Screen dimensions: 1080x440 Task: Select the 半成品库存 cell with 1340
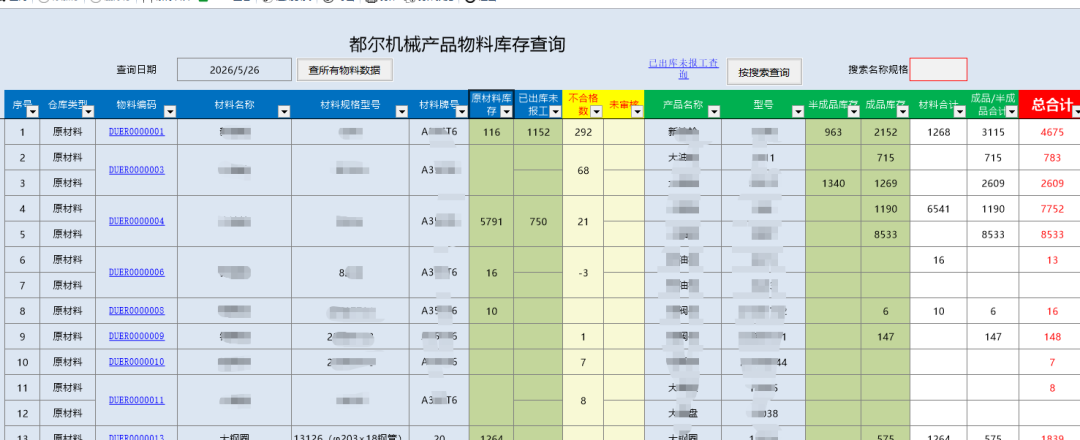(833, 183)
